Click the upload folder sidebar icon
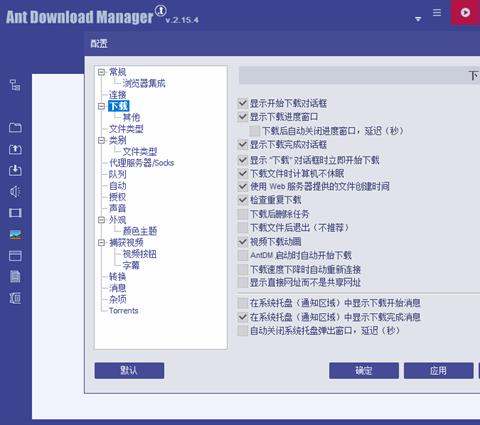 point(15,149)
